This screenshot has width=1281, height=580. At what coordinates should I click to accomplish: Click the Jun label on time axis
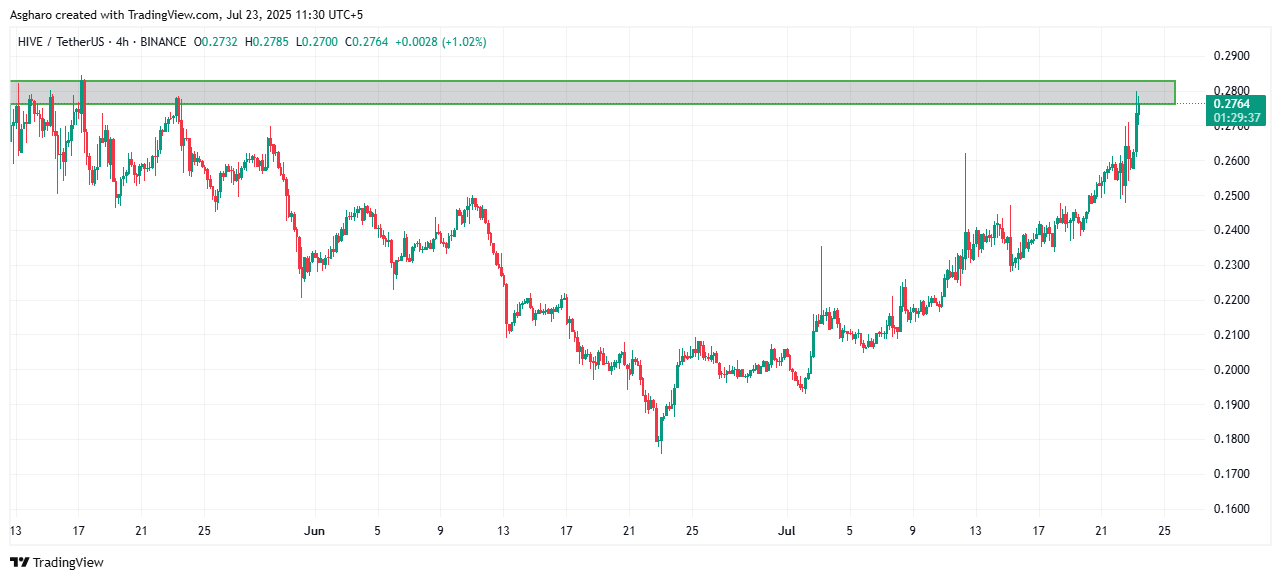314,530
